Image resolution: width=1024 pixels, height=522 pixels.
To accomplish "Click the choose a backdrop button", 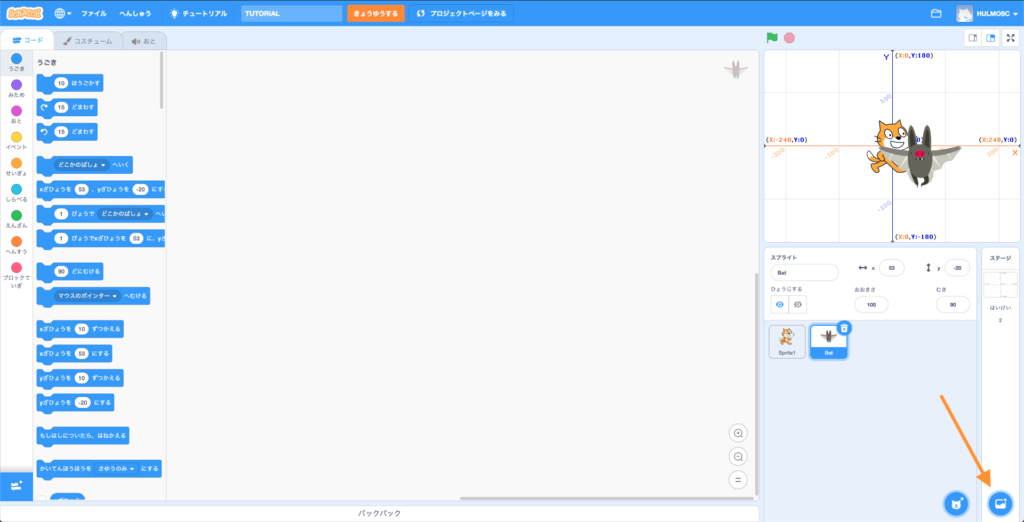I will (1000, 502).
